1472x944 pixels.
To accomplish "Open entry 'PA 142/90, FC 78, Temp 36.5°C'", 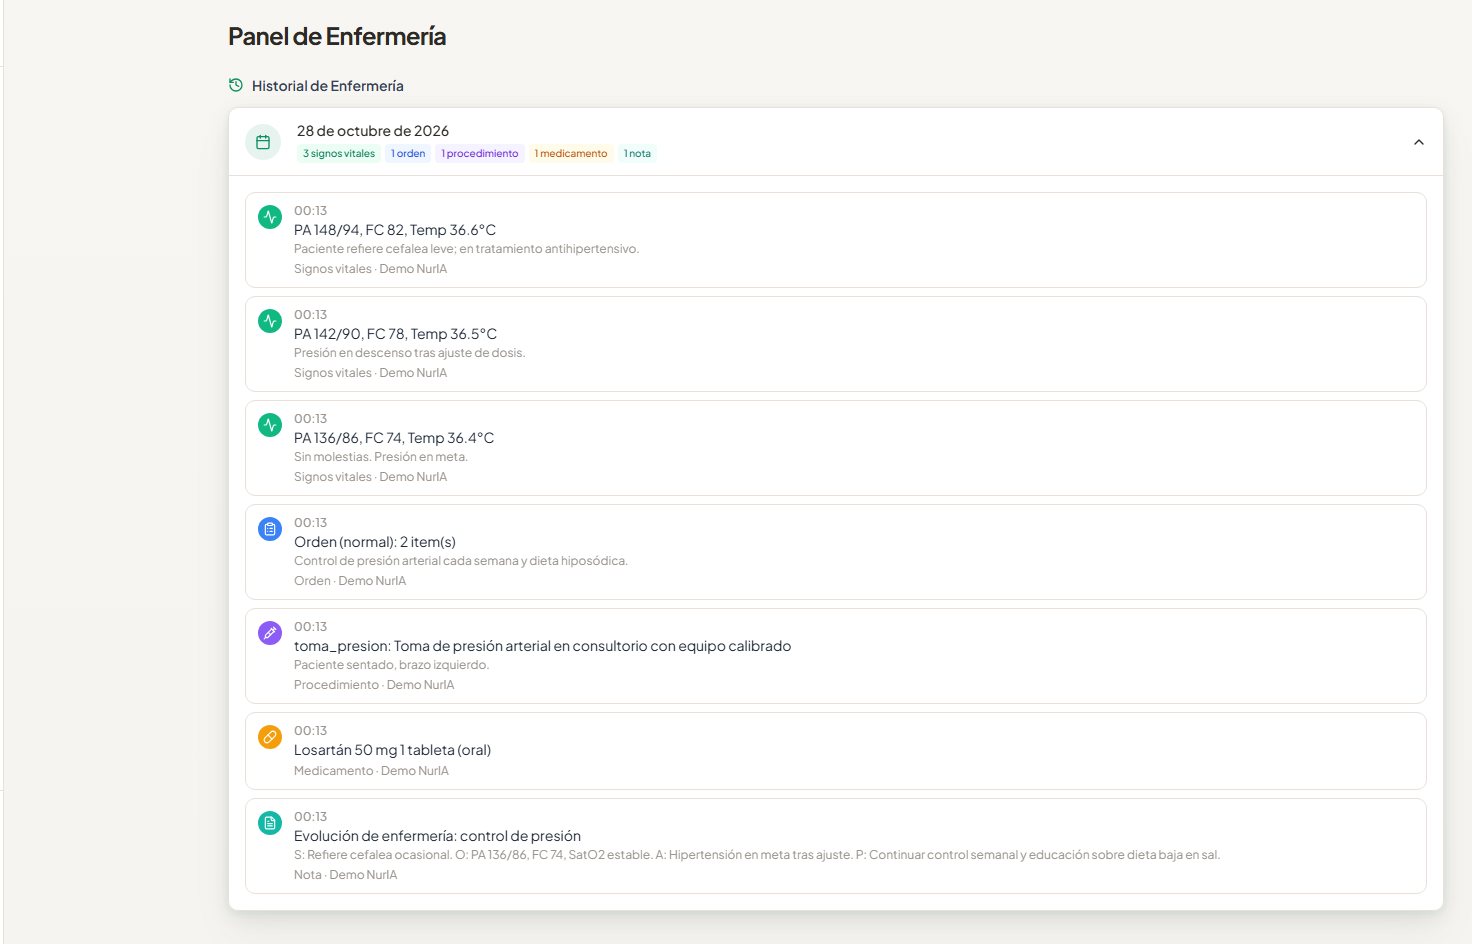I will [835, 344].
